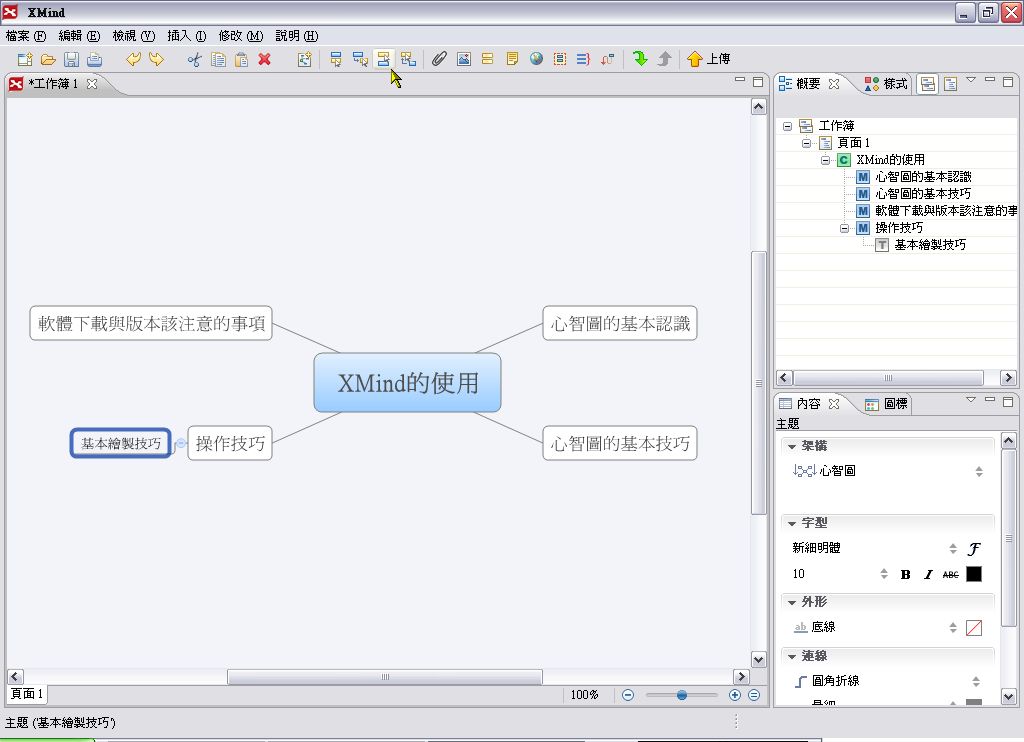Viewport: 1024px width, 742px height.
Task: Add a hyperlink using the globe icon
Action: coord(536,59)
